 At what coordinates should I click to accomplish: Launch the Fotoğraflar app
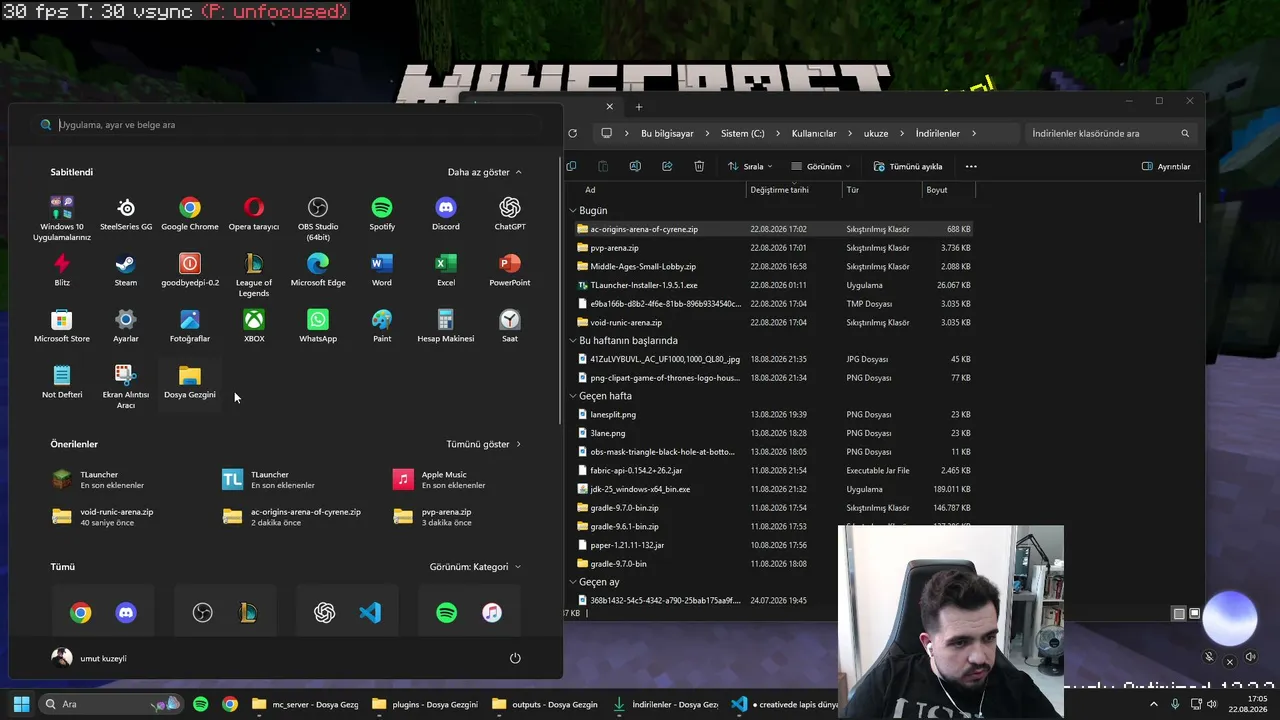[190, 326]
